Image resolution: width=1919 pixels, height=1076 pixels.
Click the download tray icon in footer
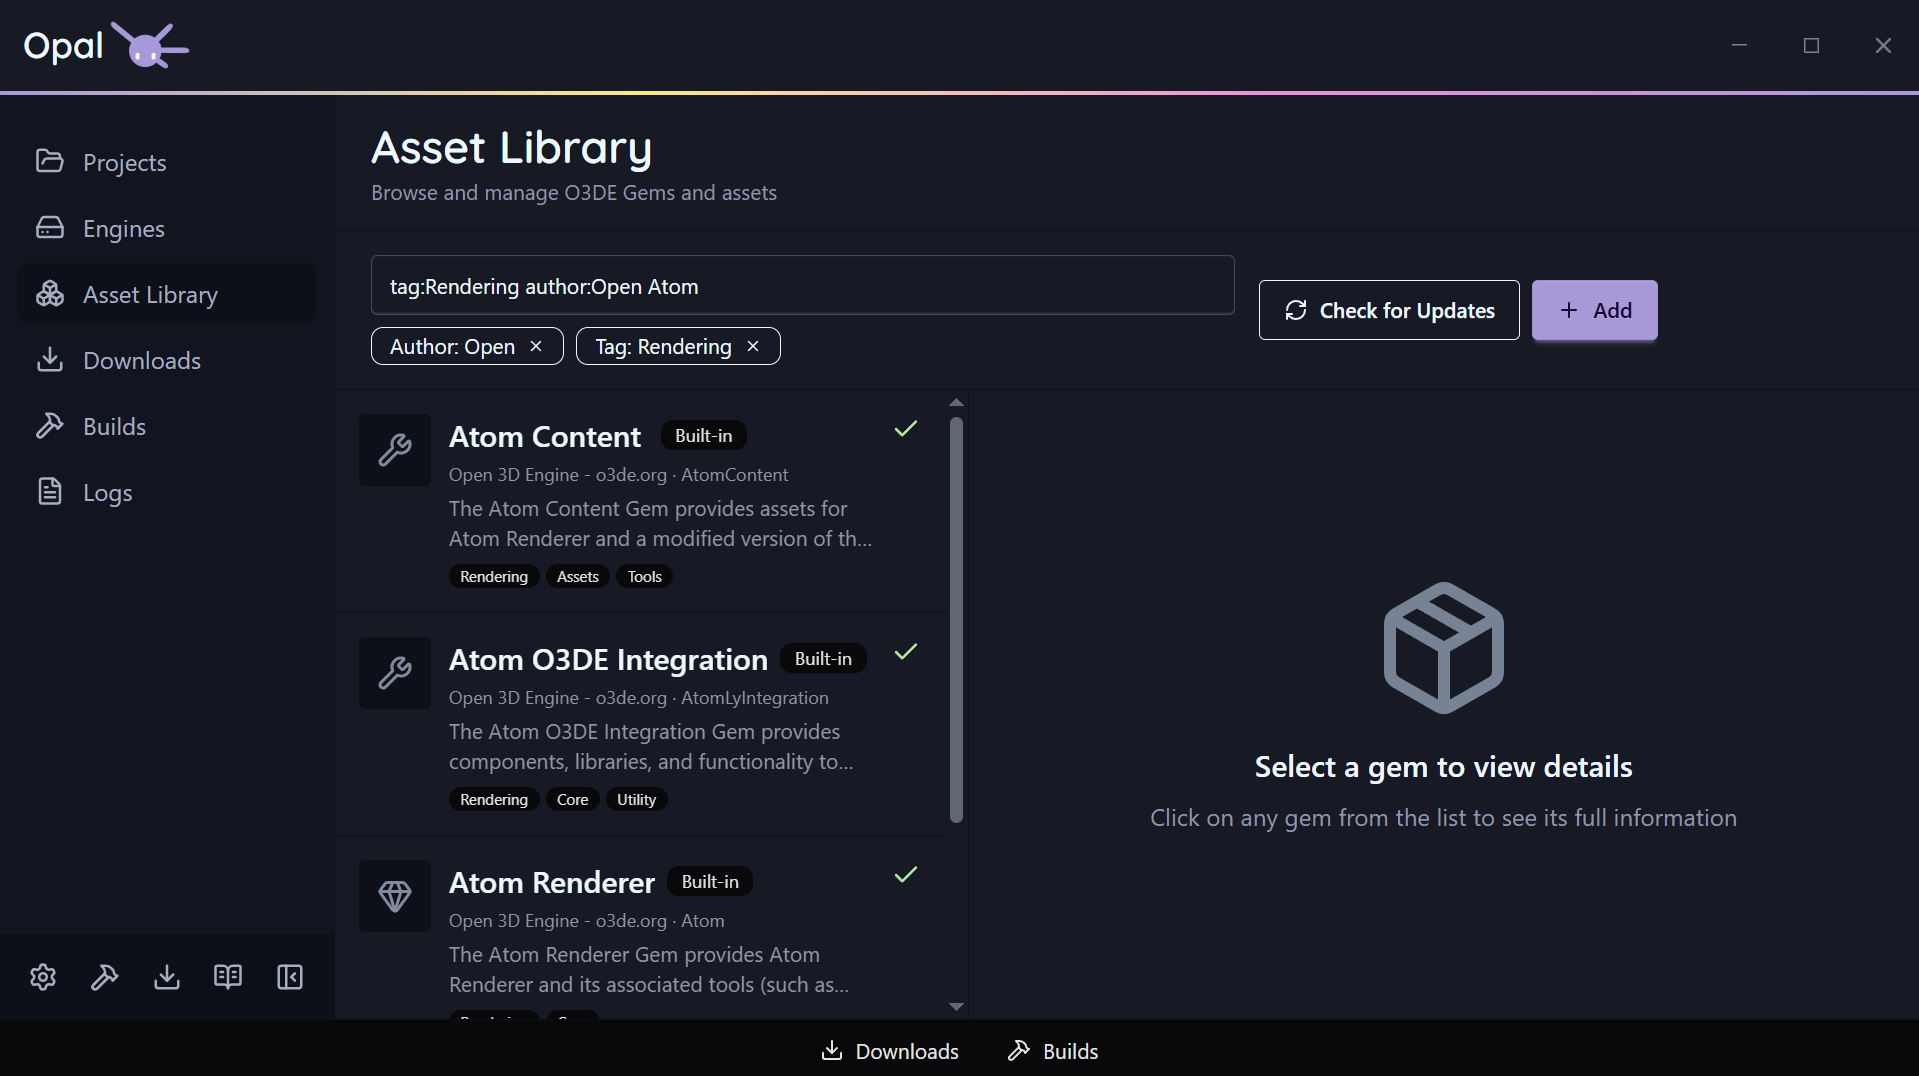[x=167, y=977]
